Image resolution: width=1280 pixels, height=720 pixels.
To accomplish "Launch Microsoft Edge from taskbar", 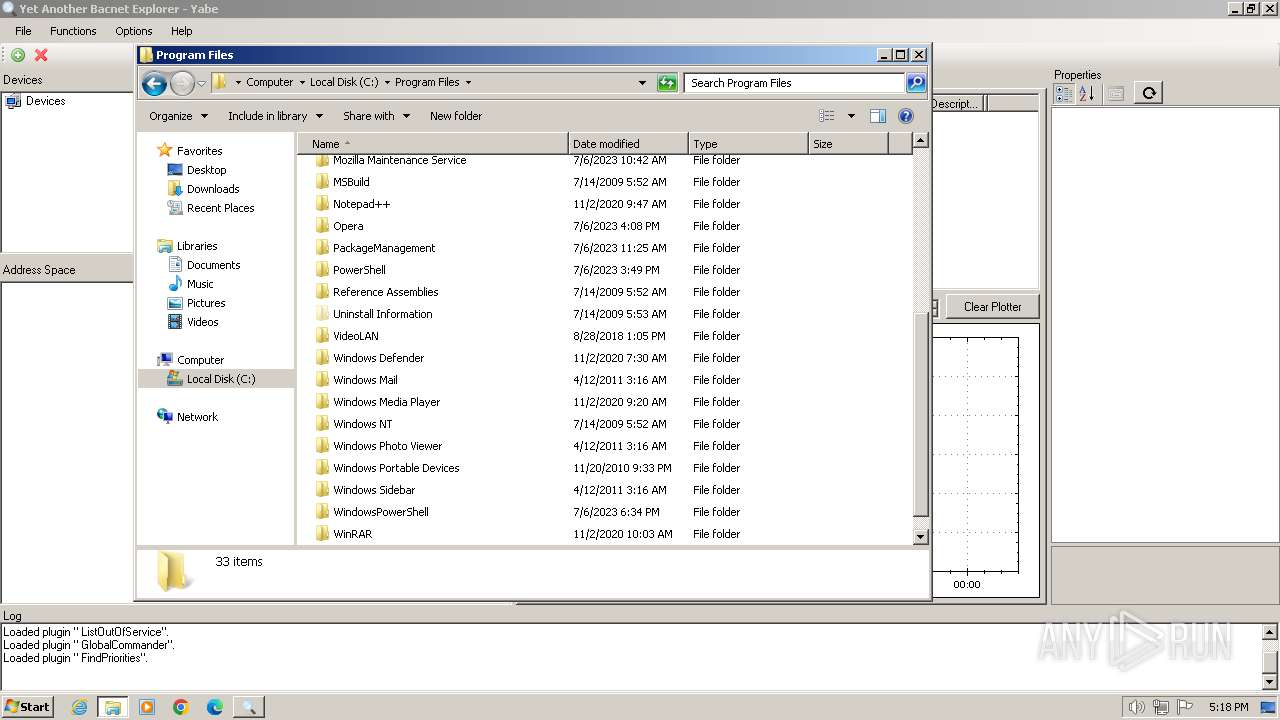I will point(215,707).
